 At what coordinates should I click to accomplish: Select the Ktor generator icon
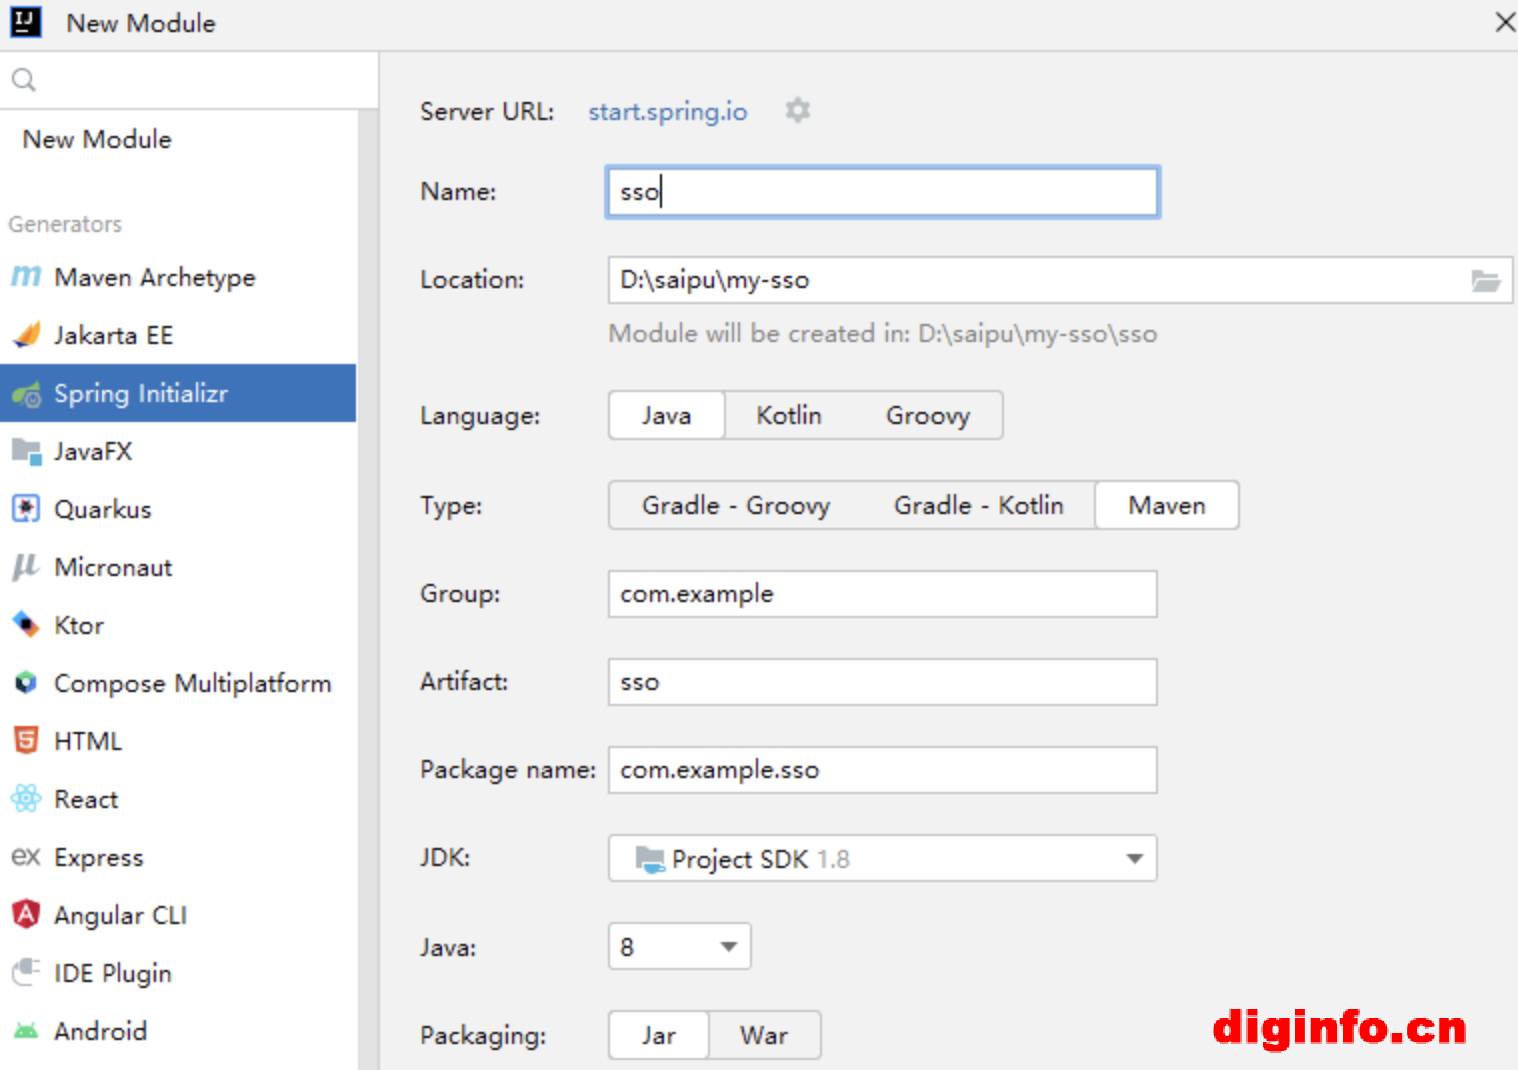click(26, 625)
